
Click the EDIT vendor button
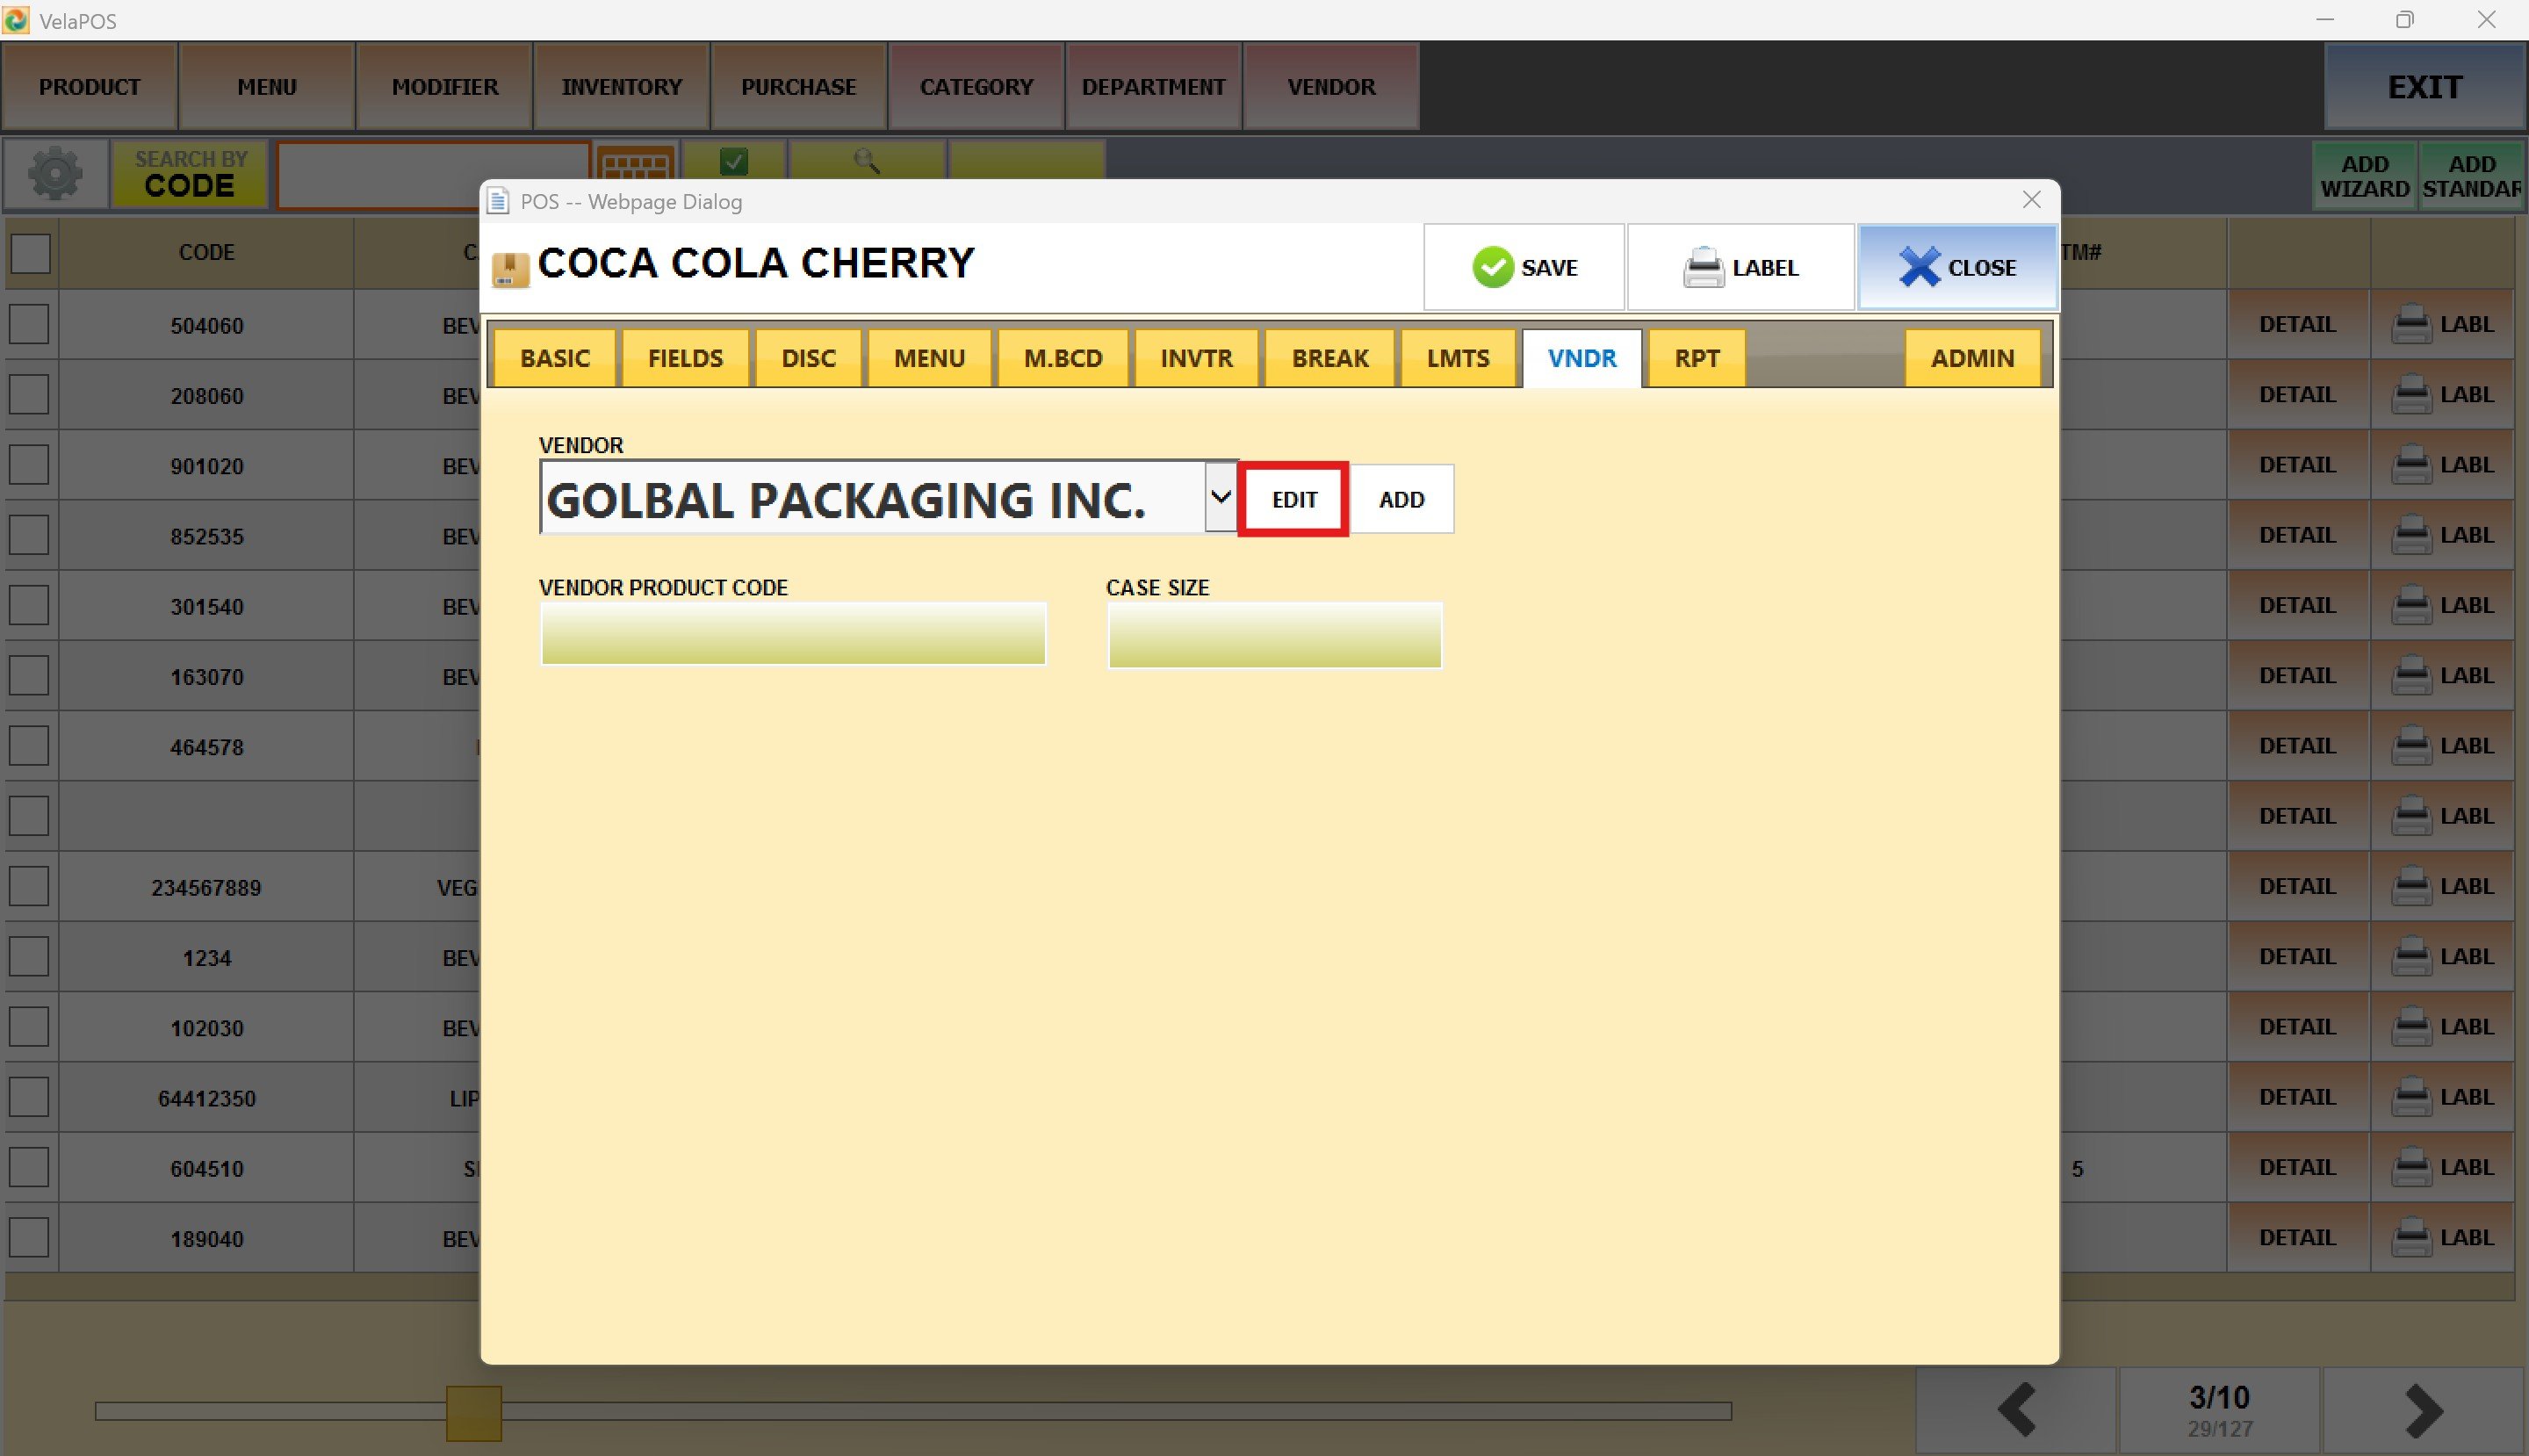click(x=1293, y=499)
